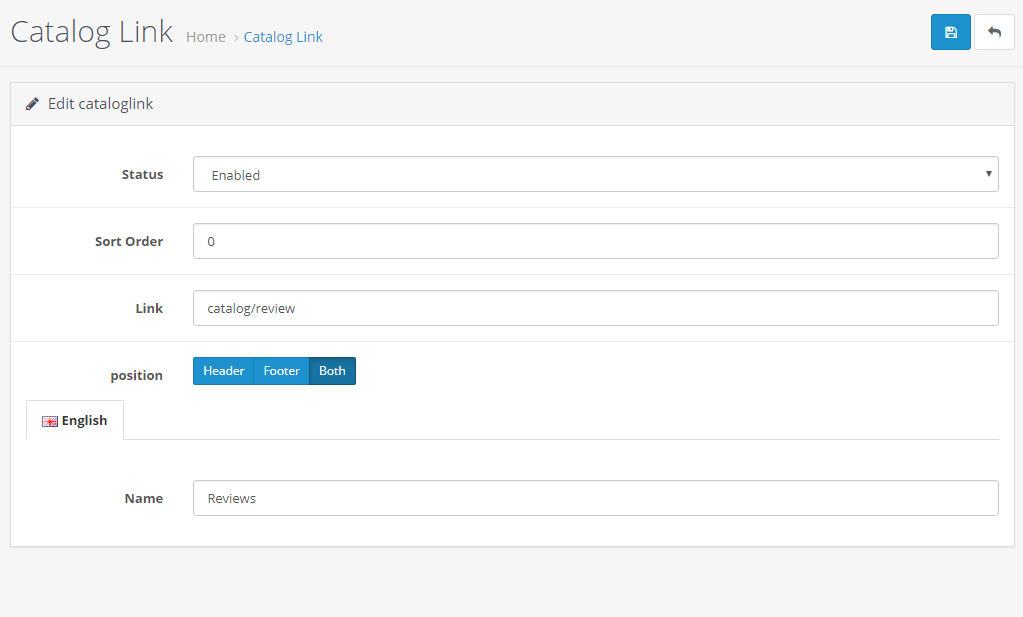This screenshot has height=617, width=1023.
Task: Click the position label text
Action: pyautogui.click(x=136, y=376)
